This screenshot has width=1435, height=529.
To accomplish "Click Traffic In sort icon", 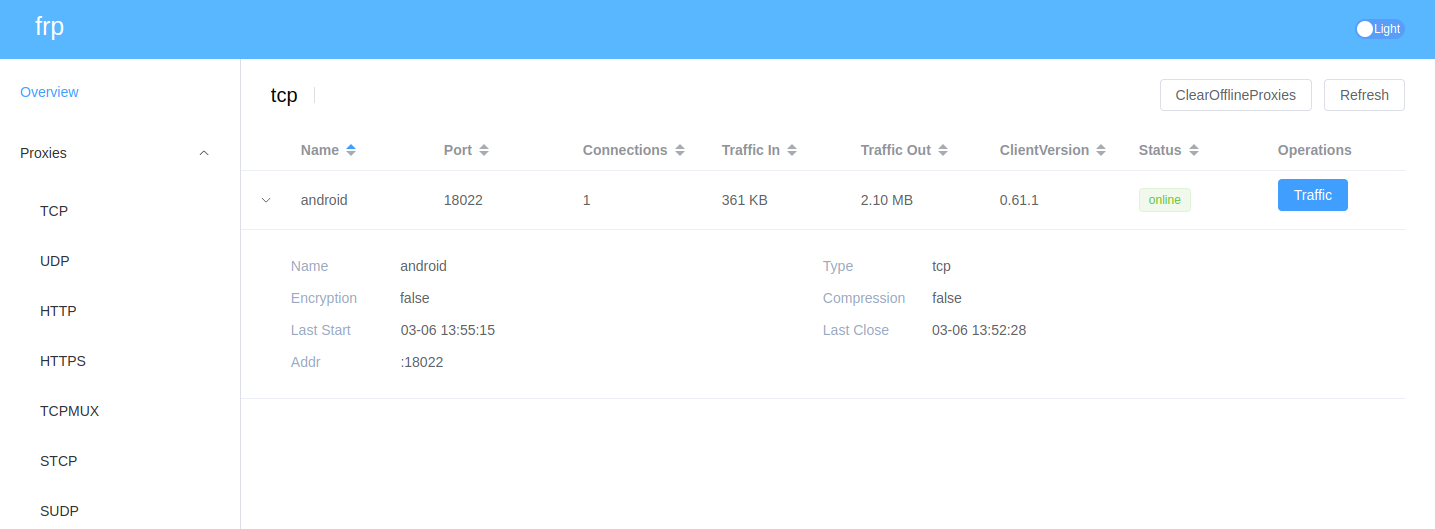I will pos(792,150).
